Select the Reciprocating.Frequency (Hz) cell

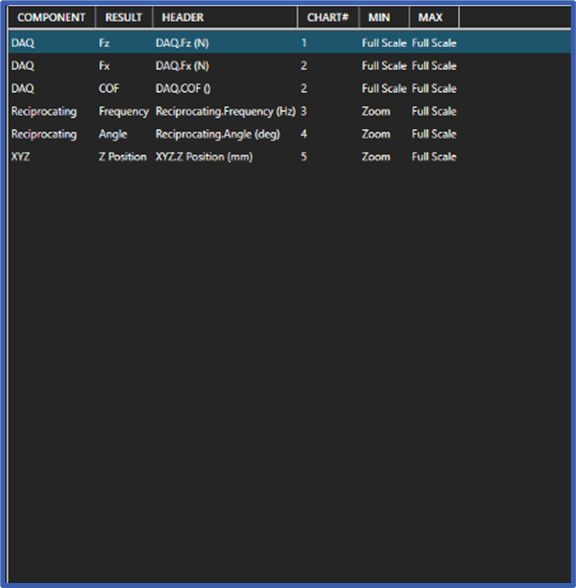(x=225, y=112)
